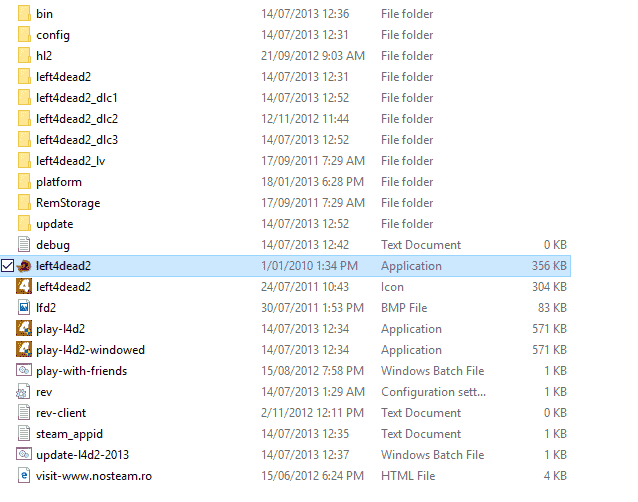
Task: Click the visit-www.nosteam.ro HTML file icon
Action: click(24, 476)
